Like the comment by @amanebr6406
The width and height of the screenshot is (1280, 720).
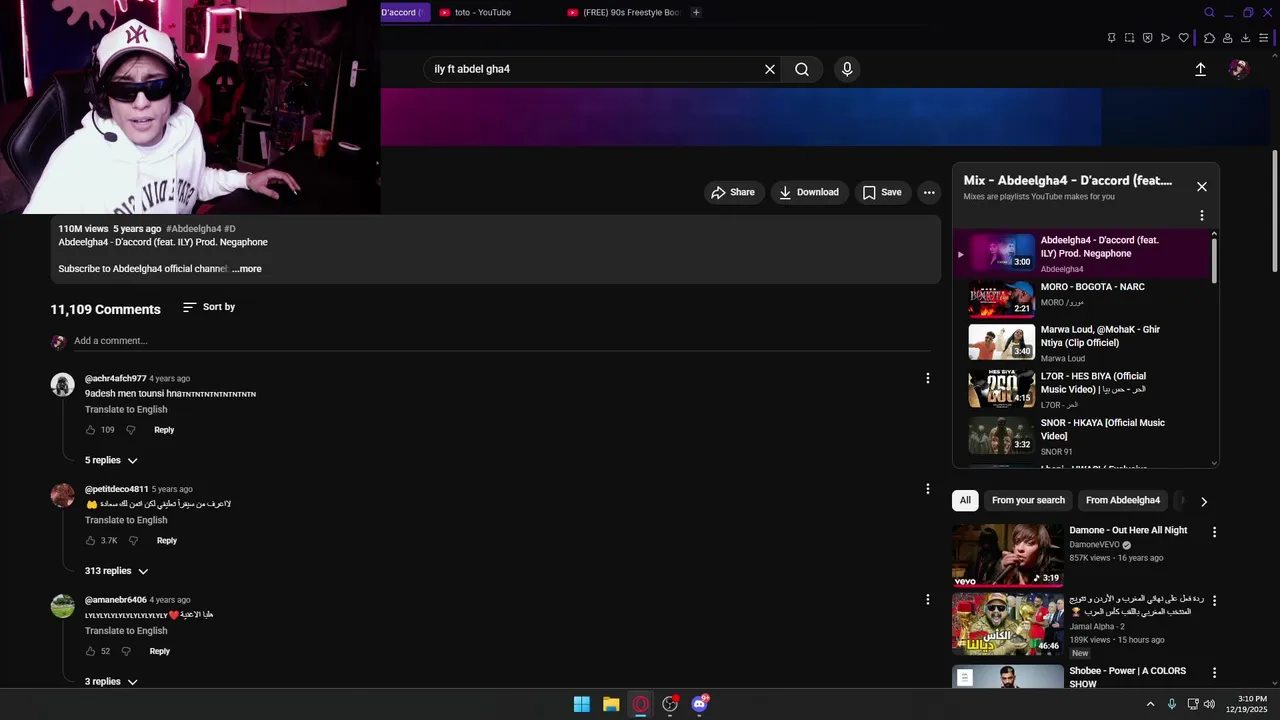tap(90, 651)
